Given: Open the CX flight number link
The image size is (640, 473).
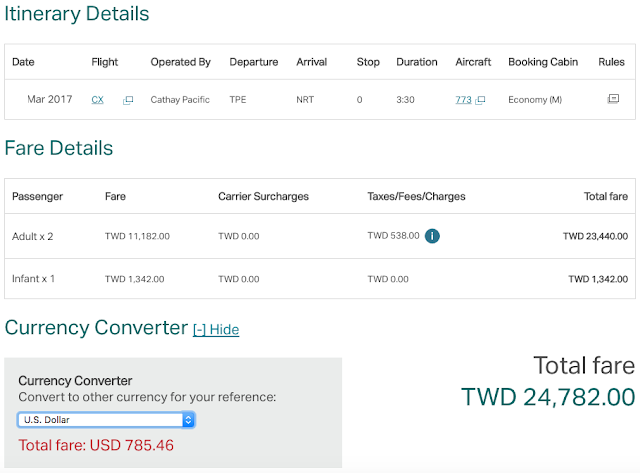Looking at the screenshot, I should point(97,100).
